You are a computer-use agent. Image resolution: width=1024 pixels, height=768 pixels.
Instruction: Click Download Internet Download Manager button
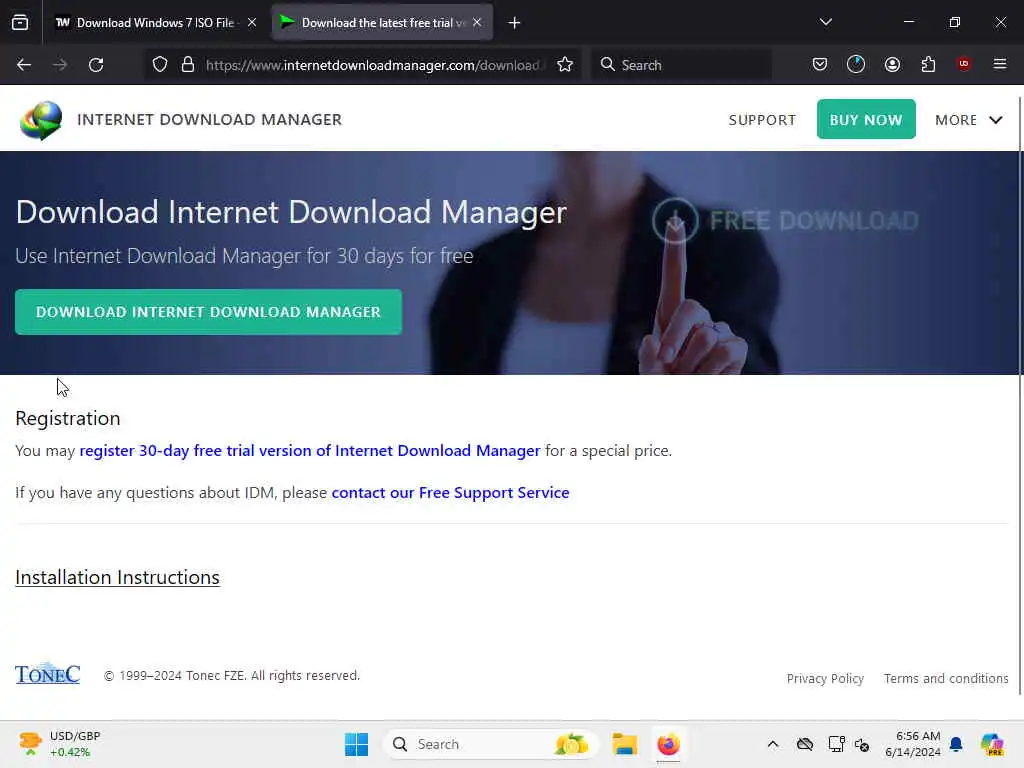coord(208,312)
